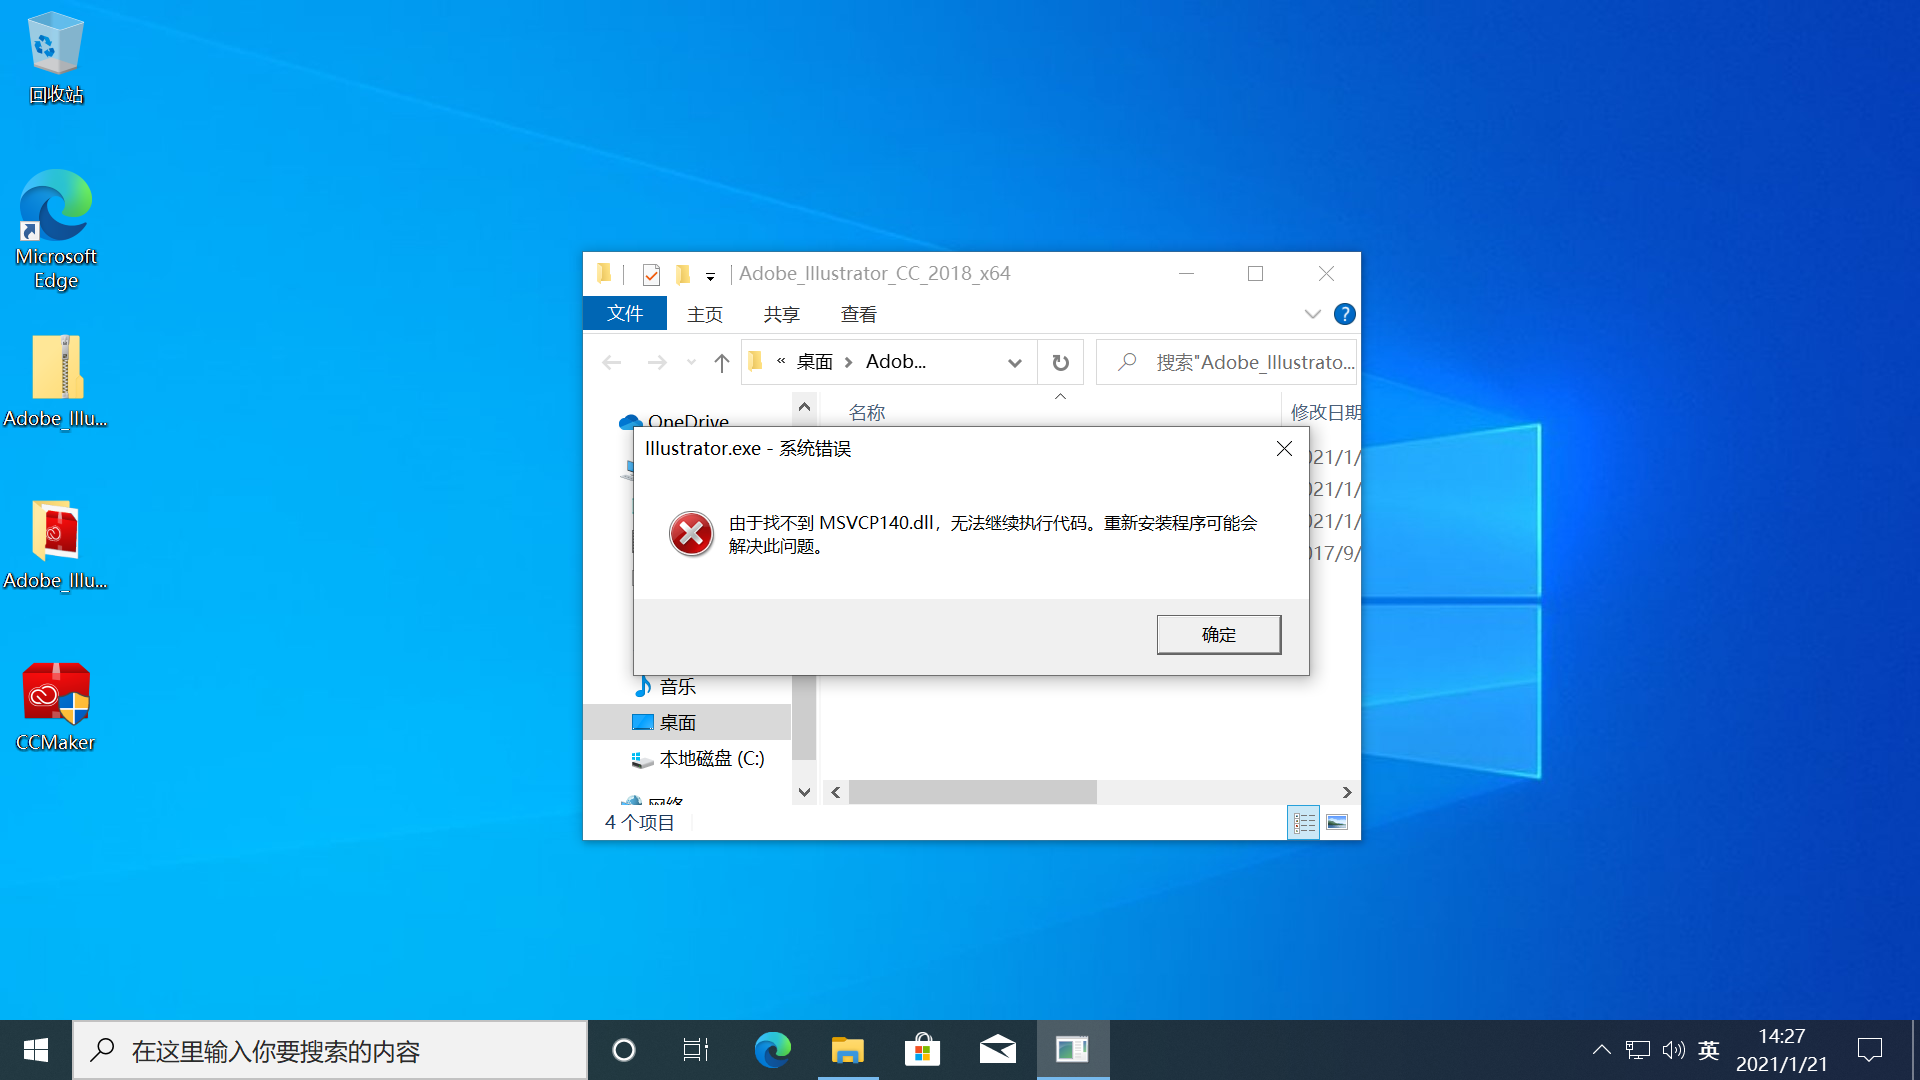Open customize quick access toolbar dropdown
Viewport: 1920px width, 1080px height.
(x=710, y=276)
